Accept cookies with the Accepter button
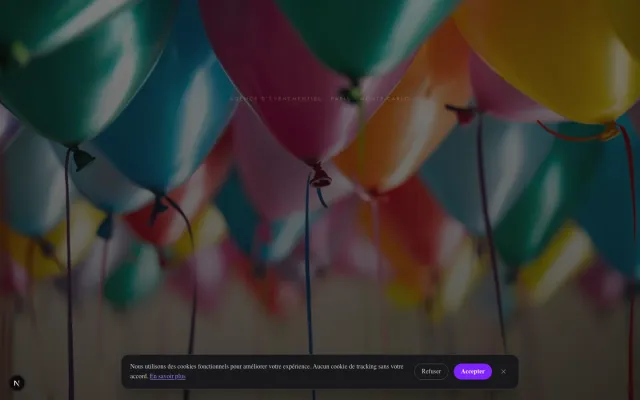640x400 pixels. tap(473, 371)
